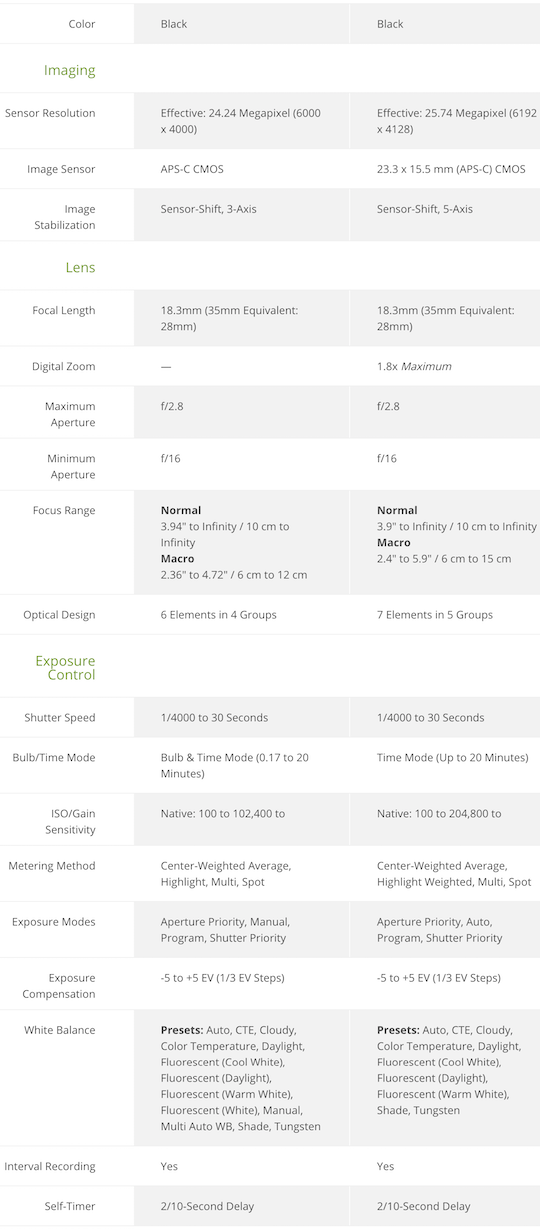Click the Imaging section heading
The image size is (540, 1229).
[x=69, y=71]
